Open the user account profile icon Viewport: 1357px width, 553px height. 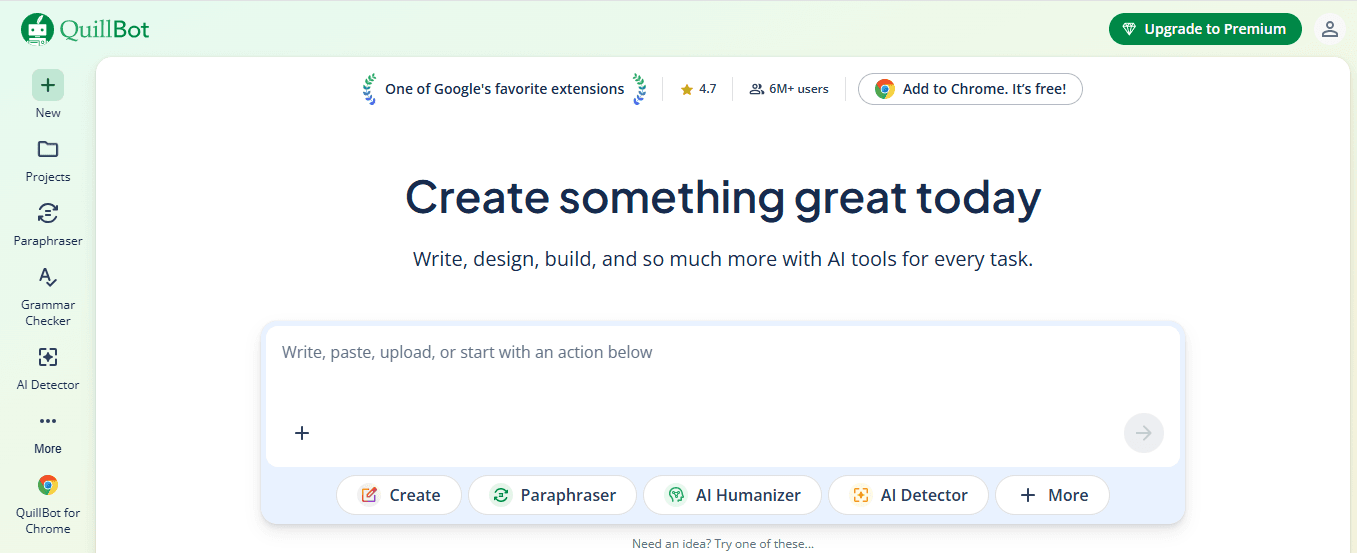[x=1330, y=29]
